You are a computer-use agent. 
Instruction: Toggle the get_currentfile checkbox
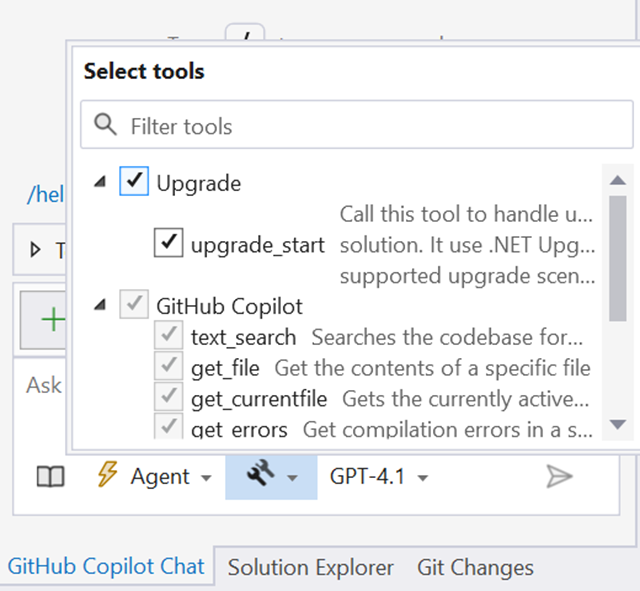(169, 396)
